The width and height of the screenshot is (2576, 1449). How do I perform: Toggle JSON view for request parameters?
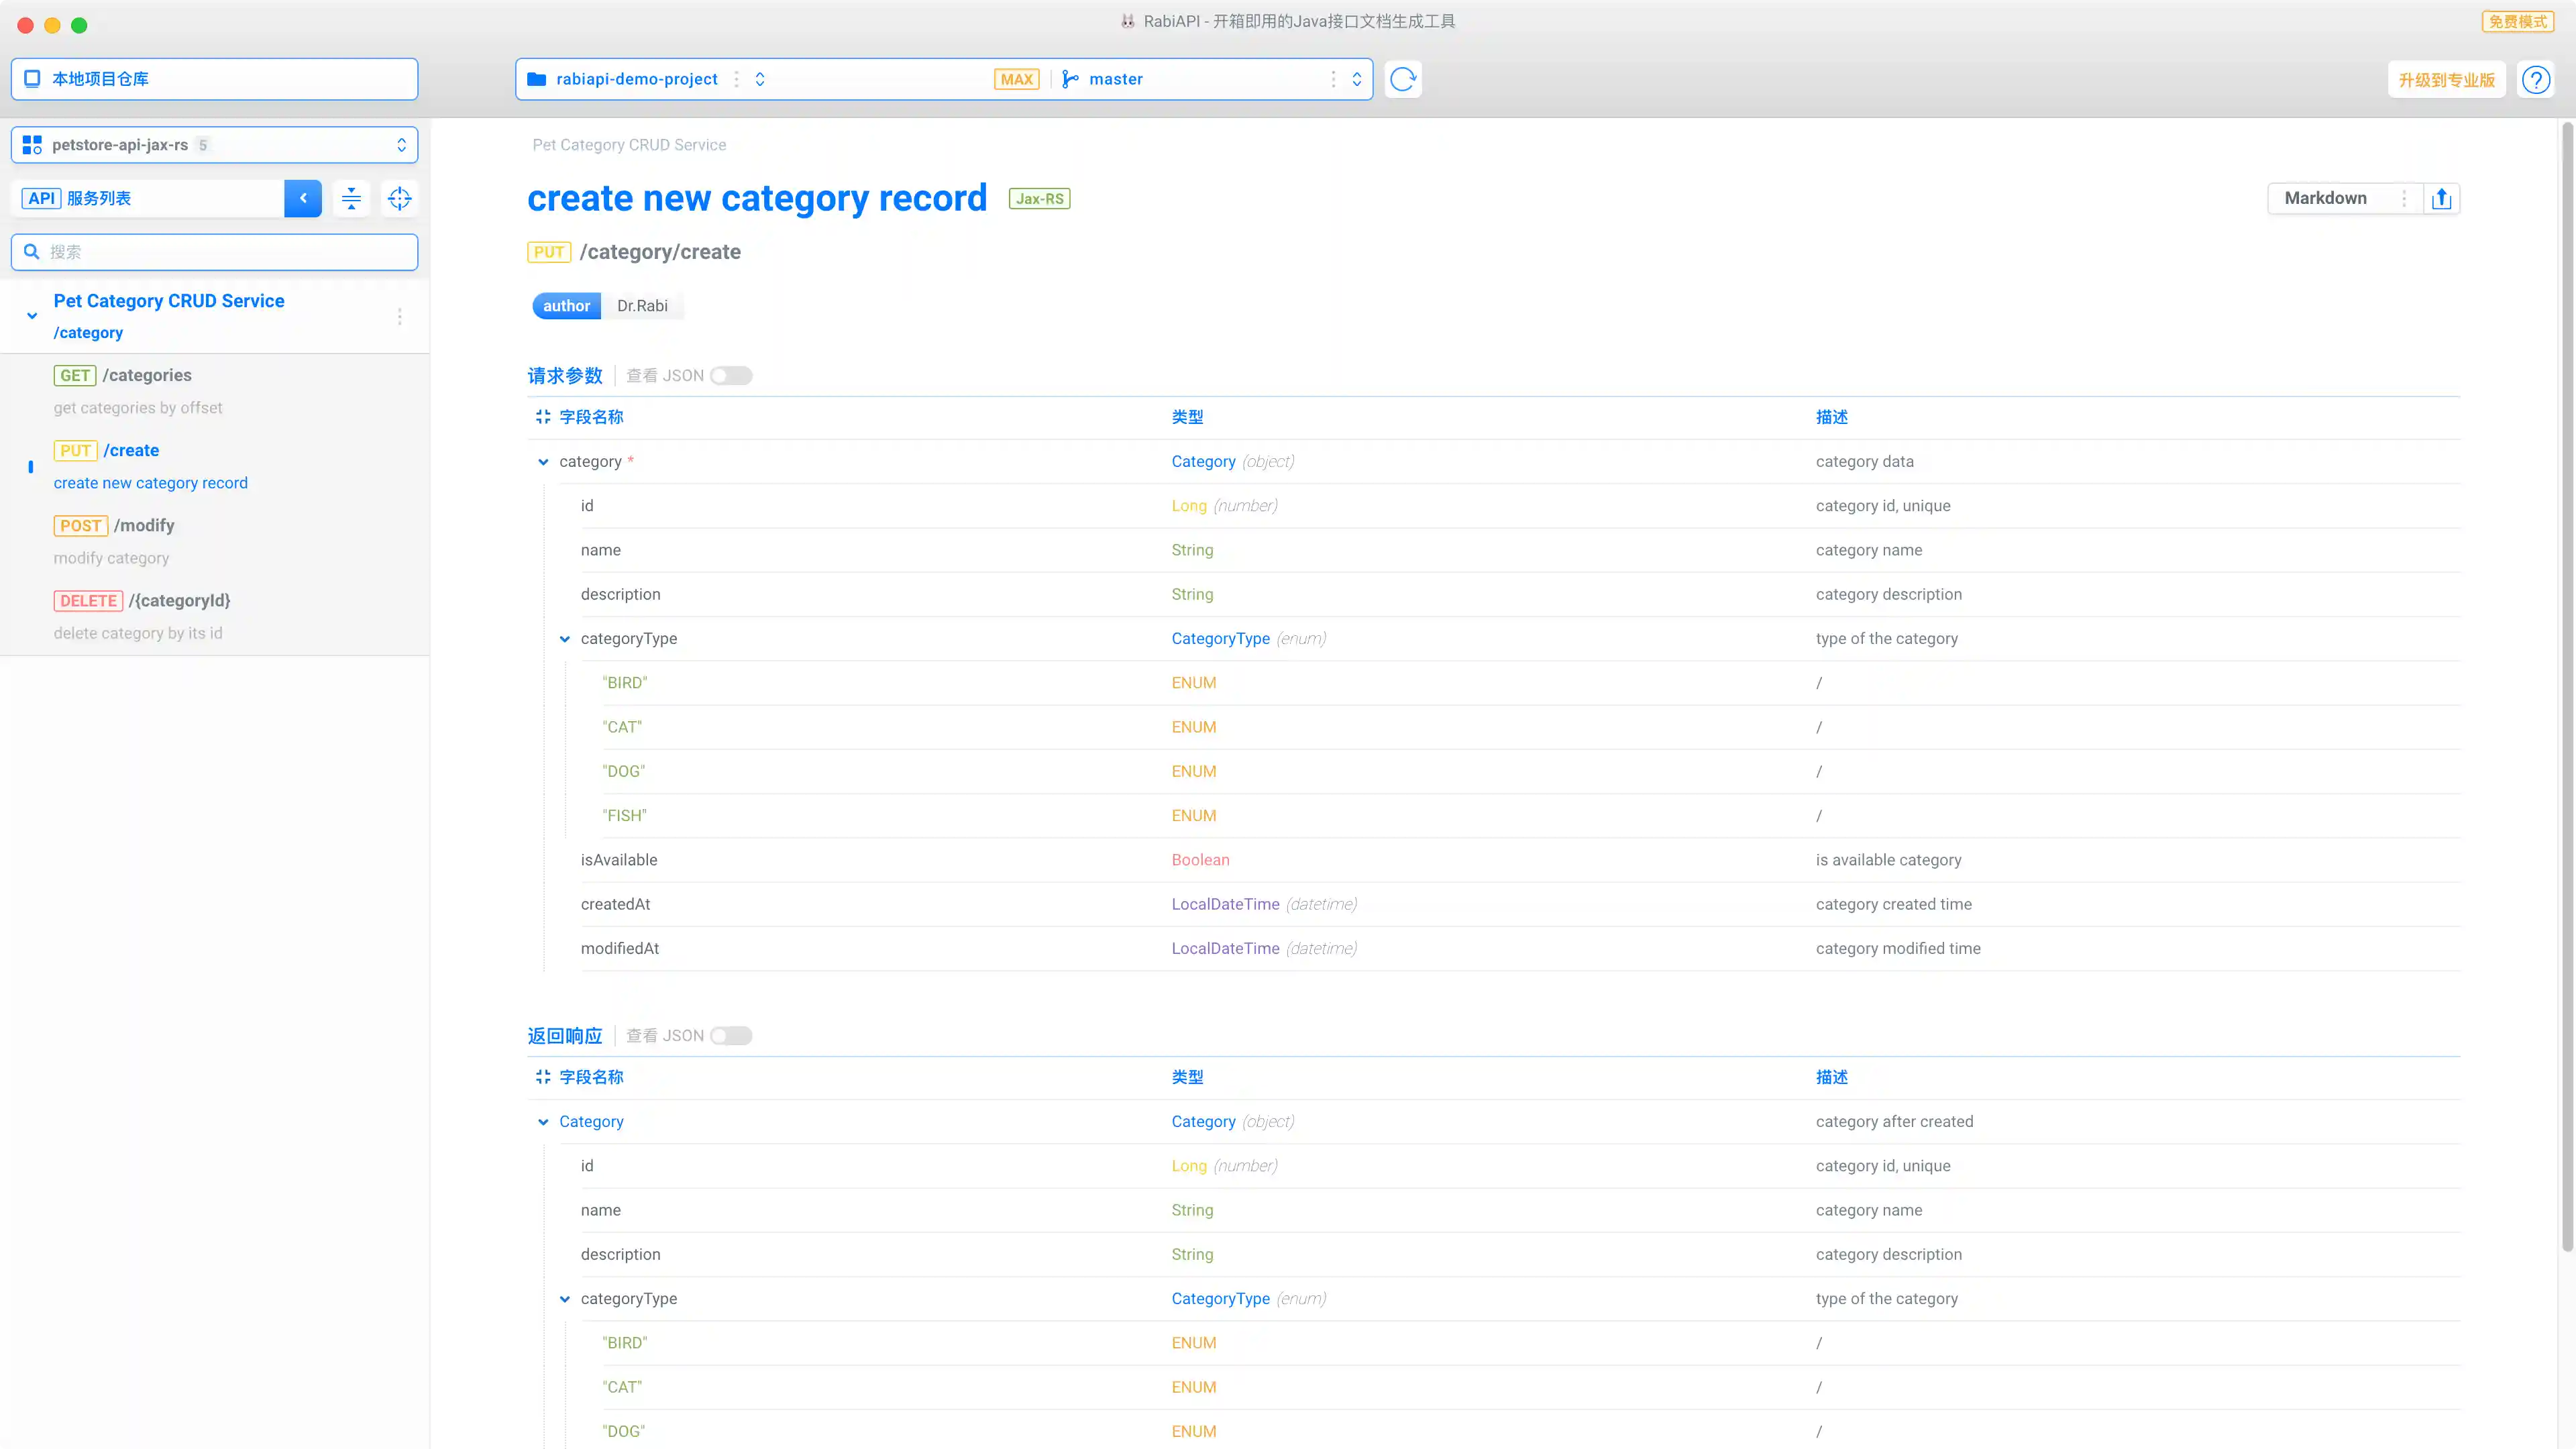pos(731,376)
